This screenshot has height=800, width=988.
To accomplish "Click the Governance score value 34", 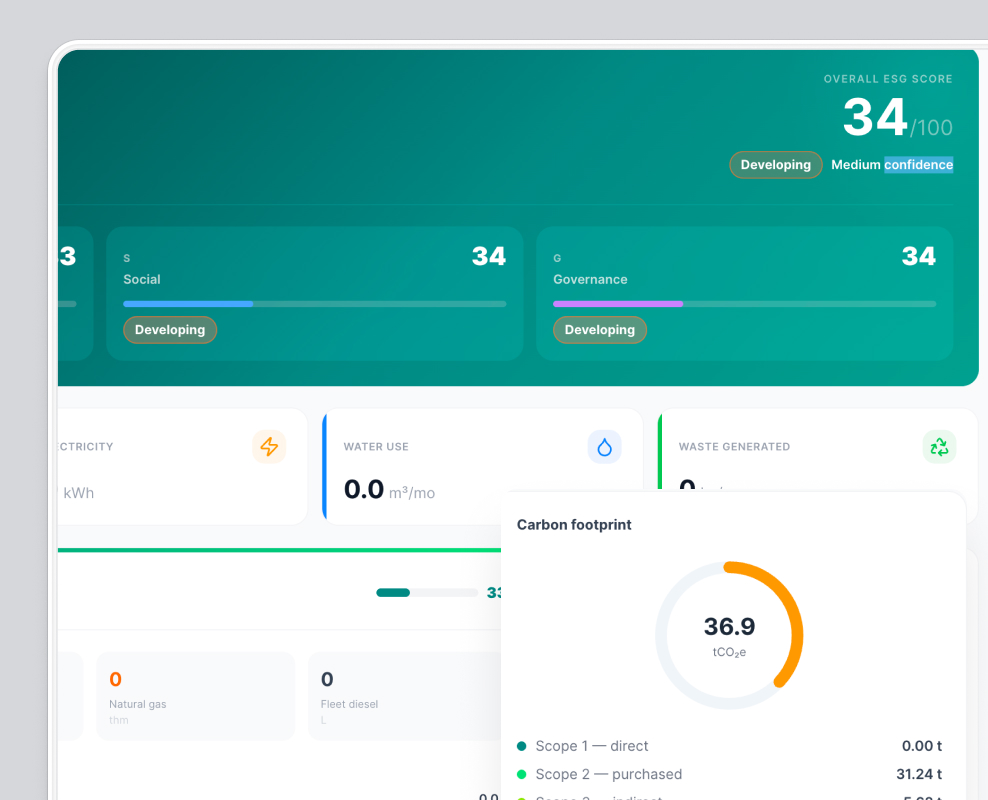I will (919, 256).
